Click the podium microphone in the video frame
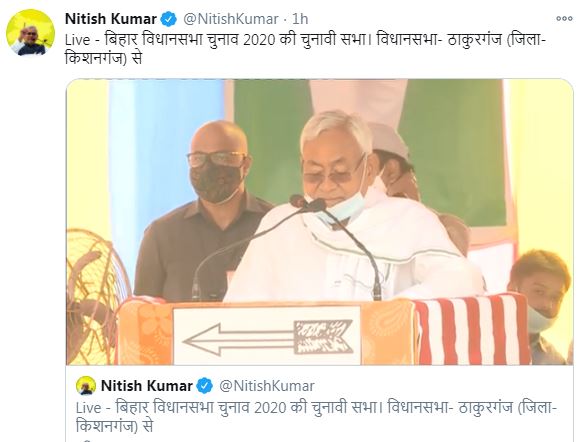Image resolution: width=577 pixels, height=442 pixels. pos(308,204)
